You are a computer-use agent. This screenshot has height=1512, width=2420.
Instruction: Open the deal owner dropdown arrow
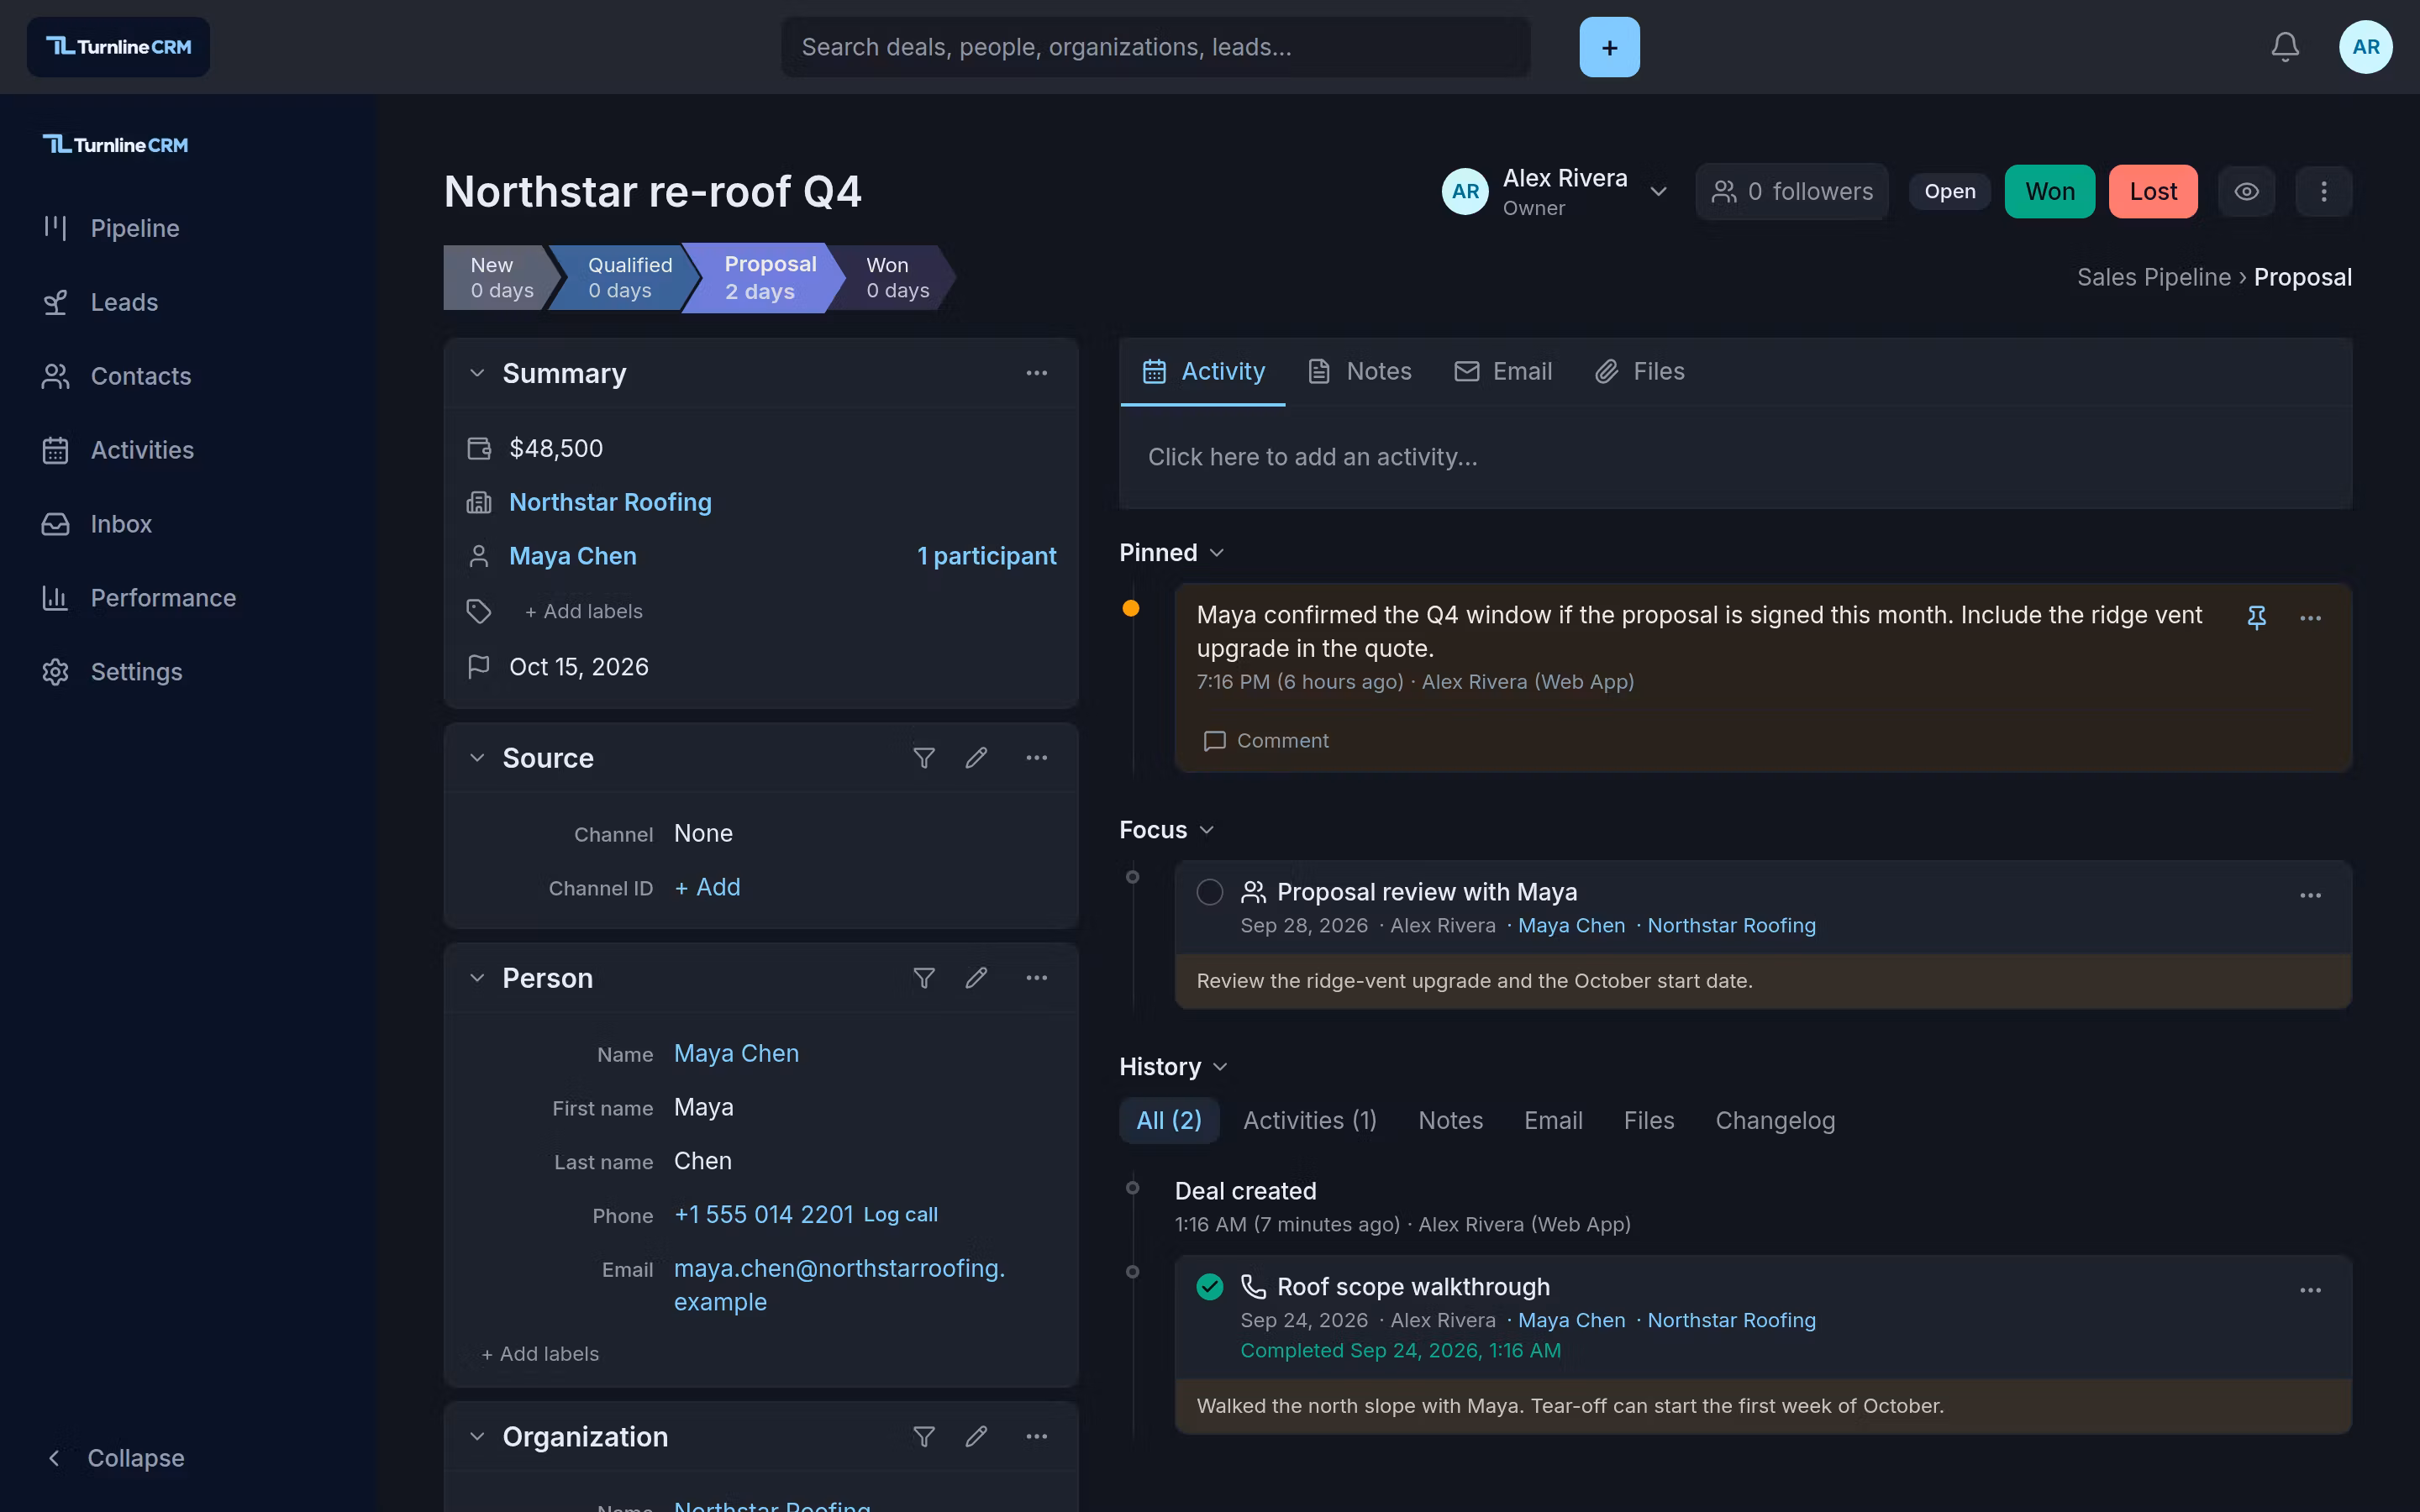pyautogui.click(x=1658, y=191)
